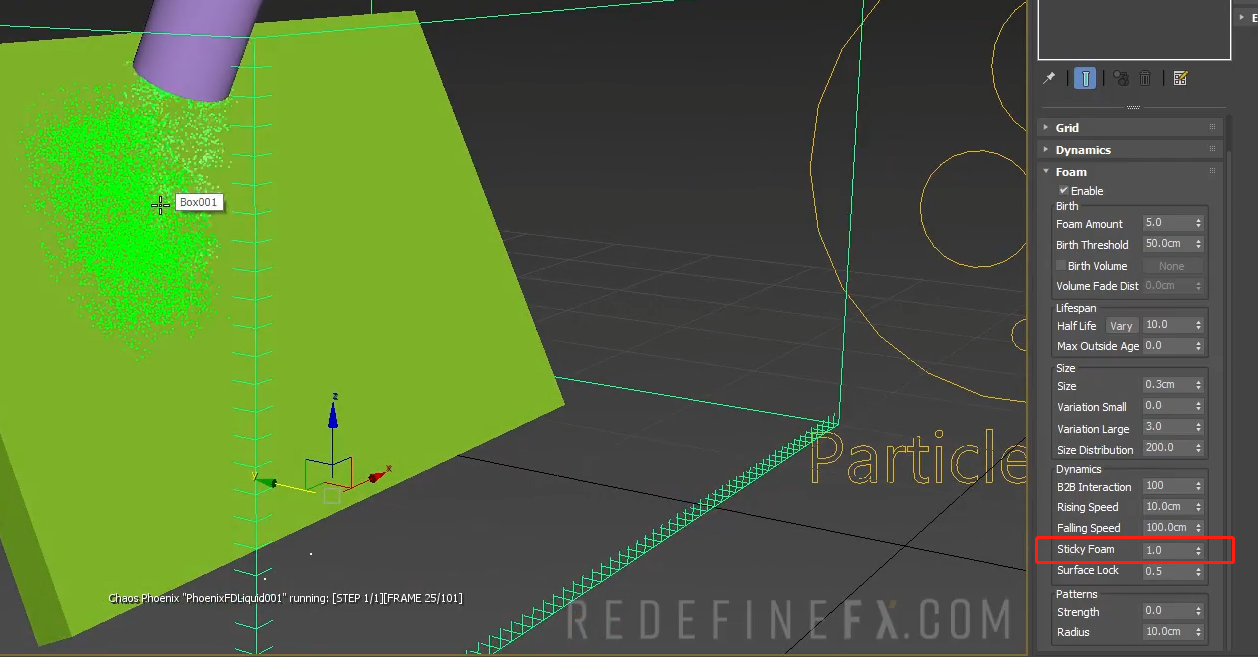Screen dimensions: 1258x657
Task: Click the green Y-axis gizmo arrow
Action: pyautogui.click(x=267, y=482)
